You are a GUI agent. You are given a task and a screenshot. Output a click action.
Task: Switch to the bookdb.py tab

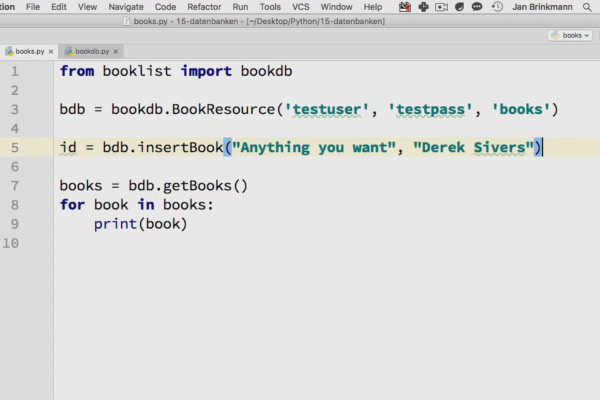tap(92, 51)
